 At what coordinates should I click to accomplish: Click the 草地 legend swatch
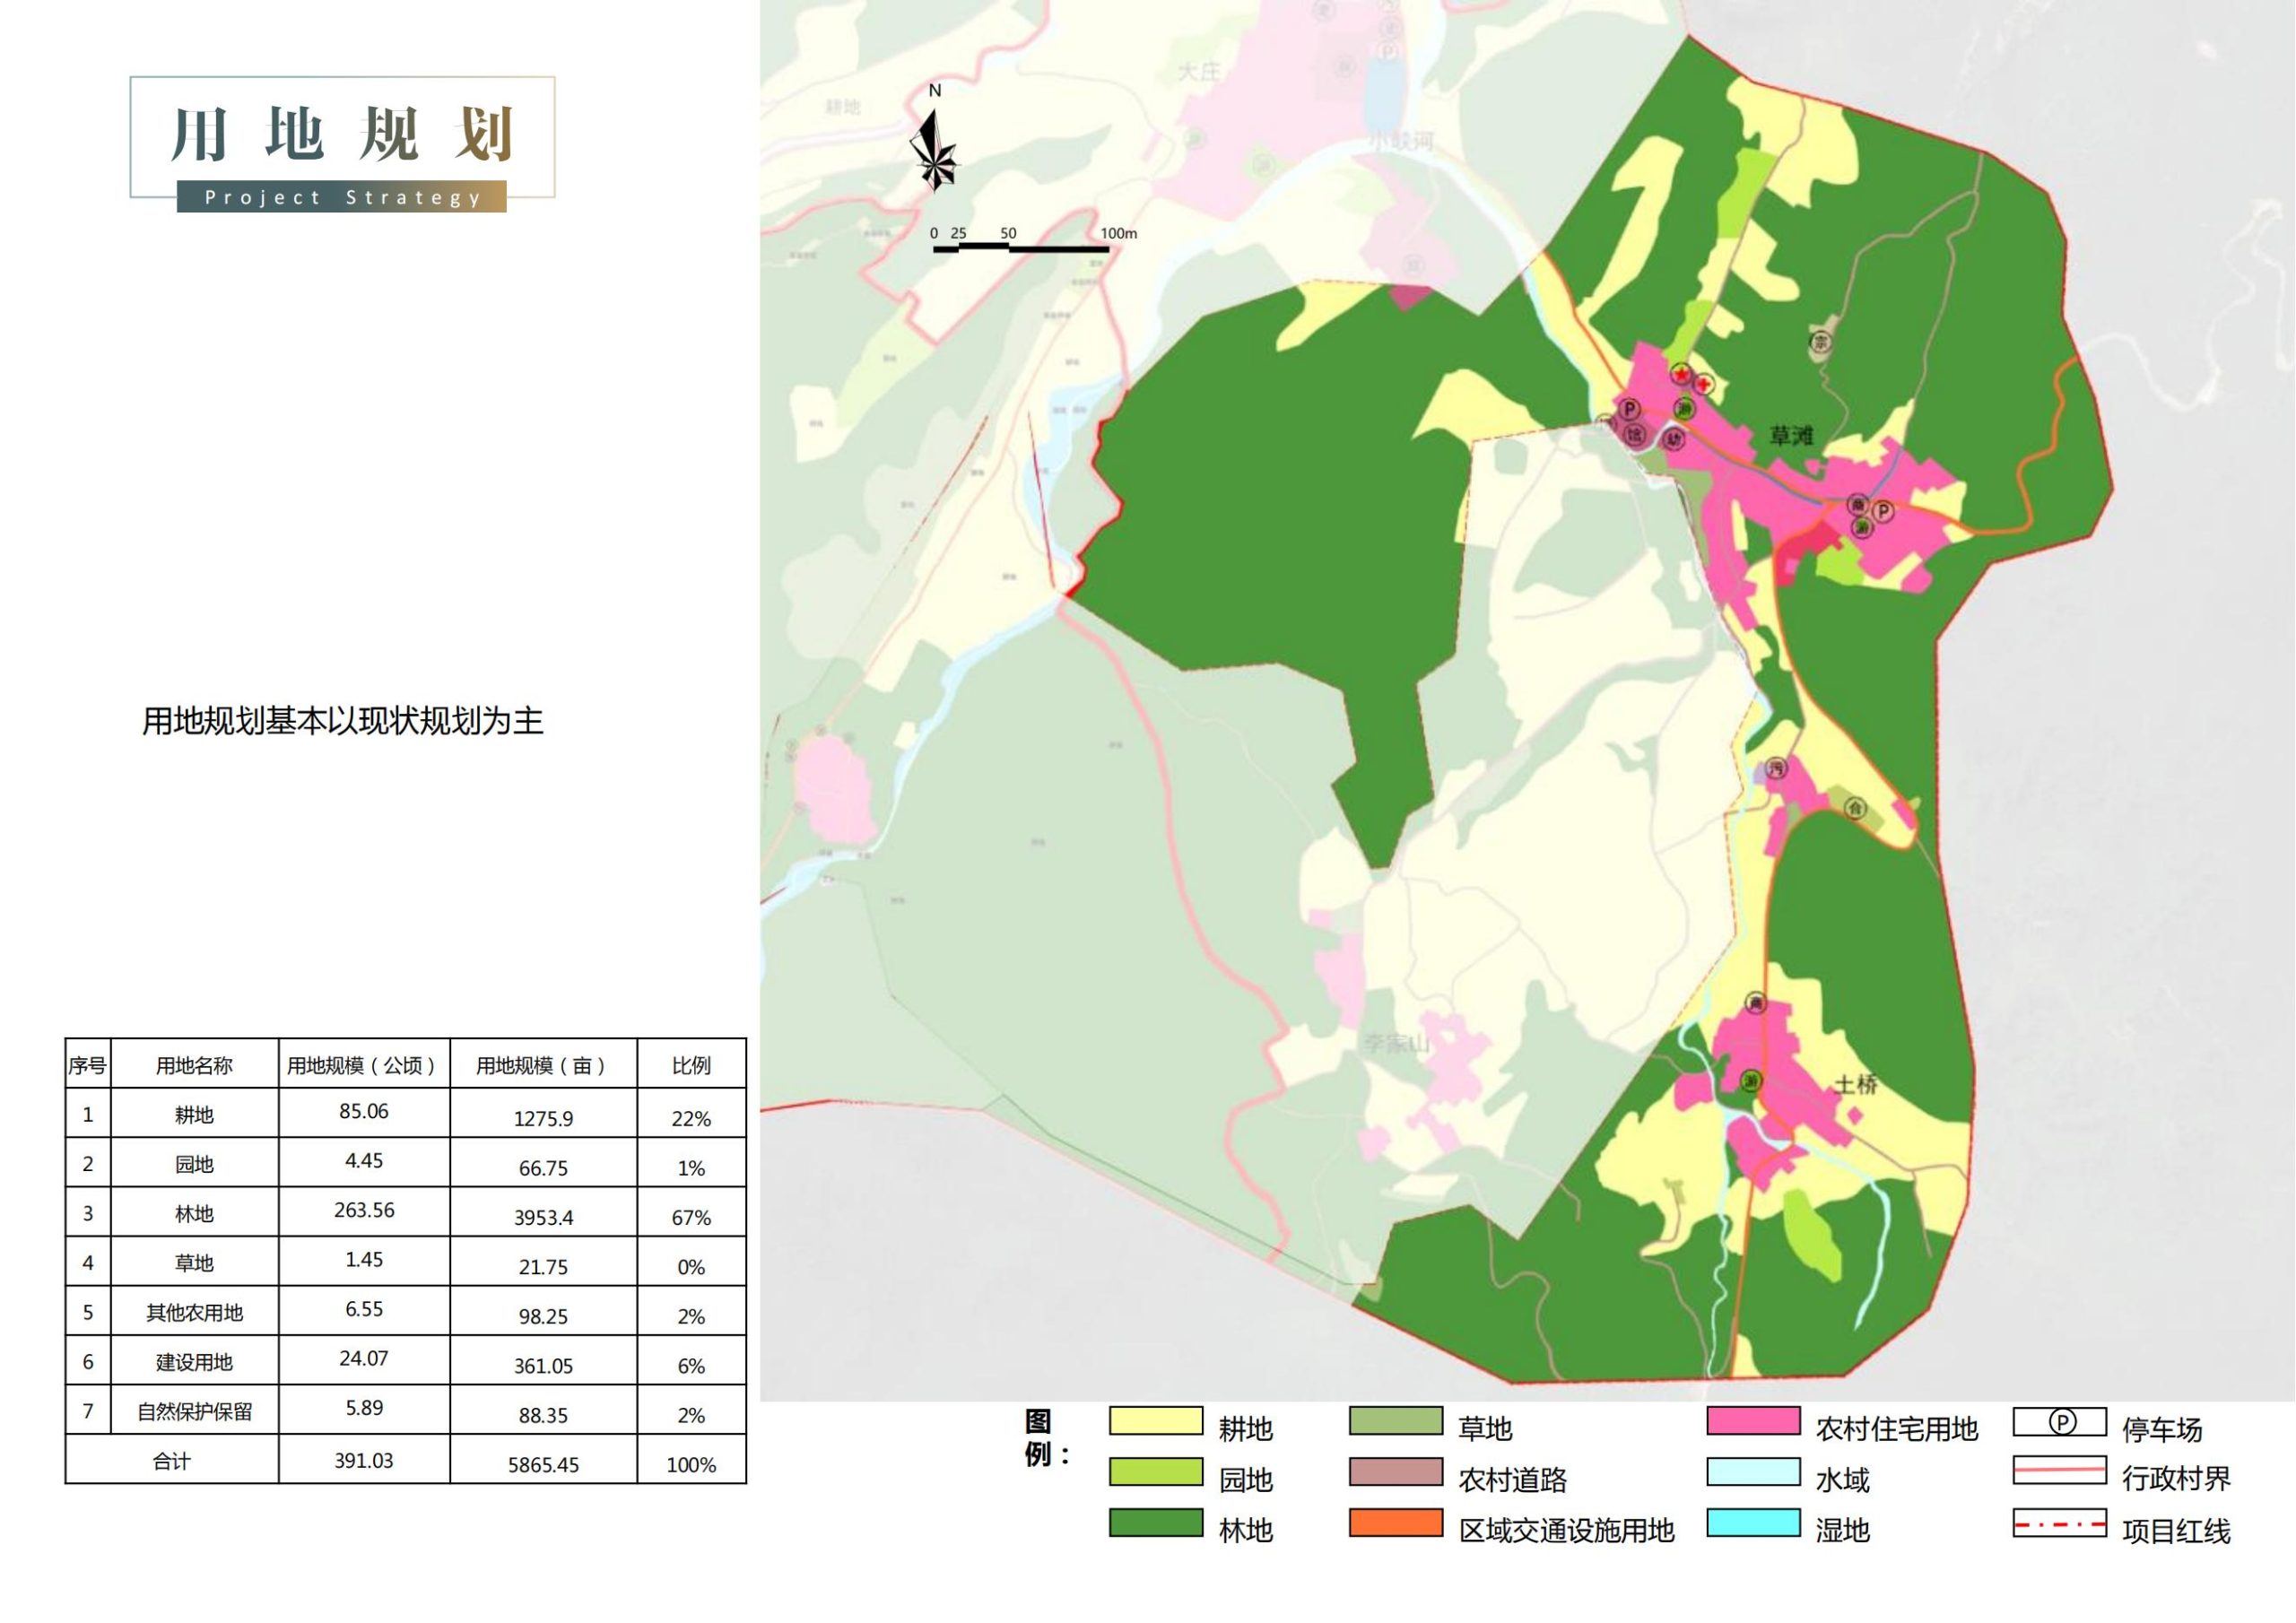point(1396,1421)
